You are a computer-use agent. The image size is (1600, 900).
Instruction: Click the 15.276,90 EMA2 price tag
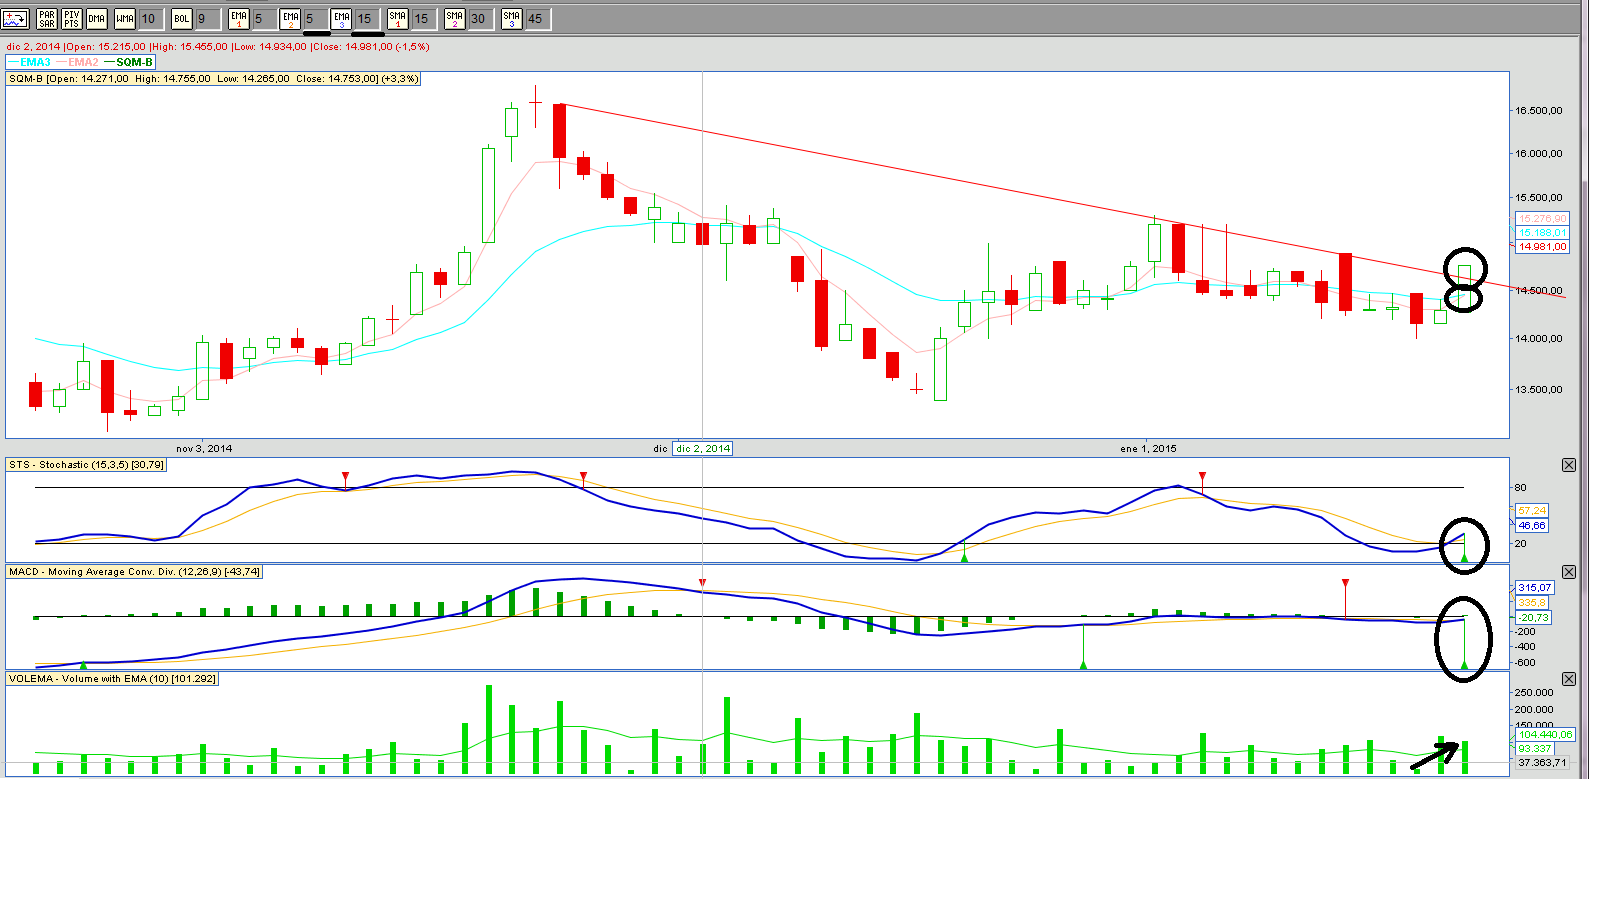point(1542,218)
